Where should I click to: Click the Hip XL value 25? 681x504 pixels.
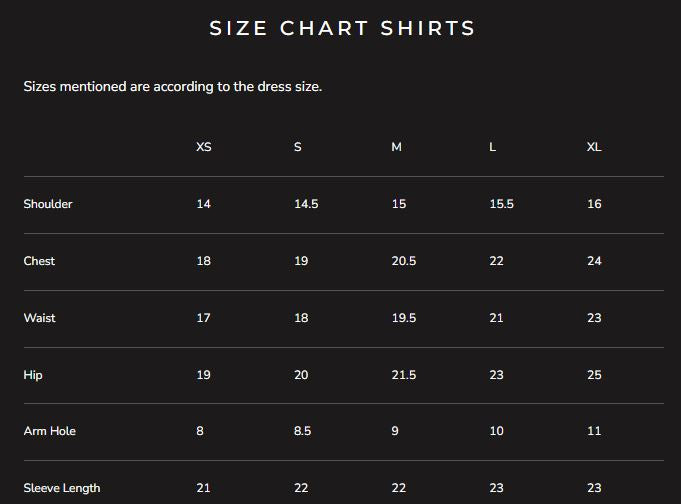594,375
